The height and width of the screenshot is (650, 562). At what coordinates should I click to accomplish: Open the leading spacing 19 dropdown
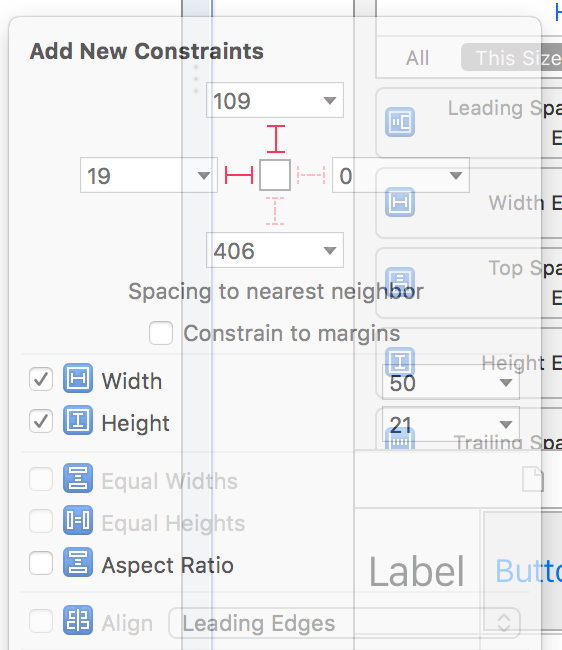click(x=203, y=175)
